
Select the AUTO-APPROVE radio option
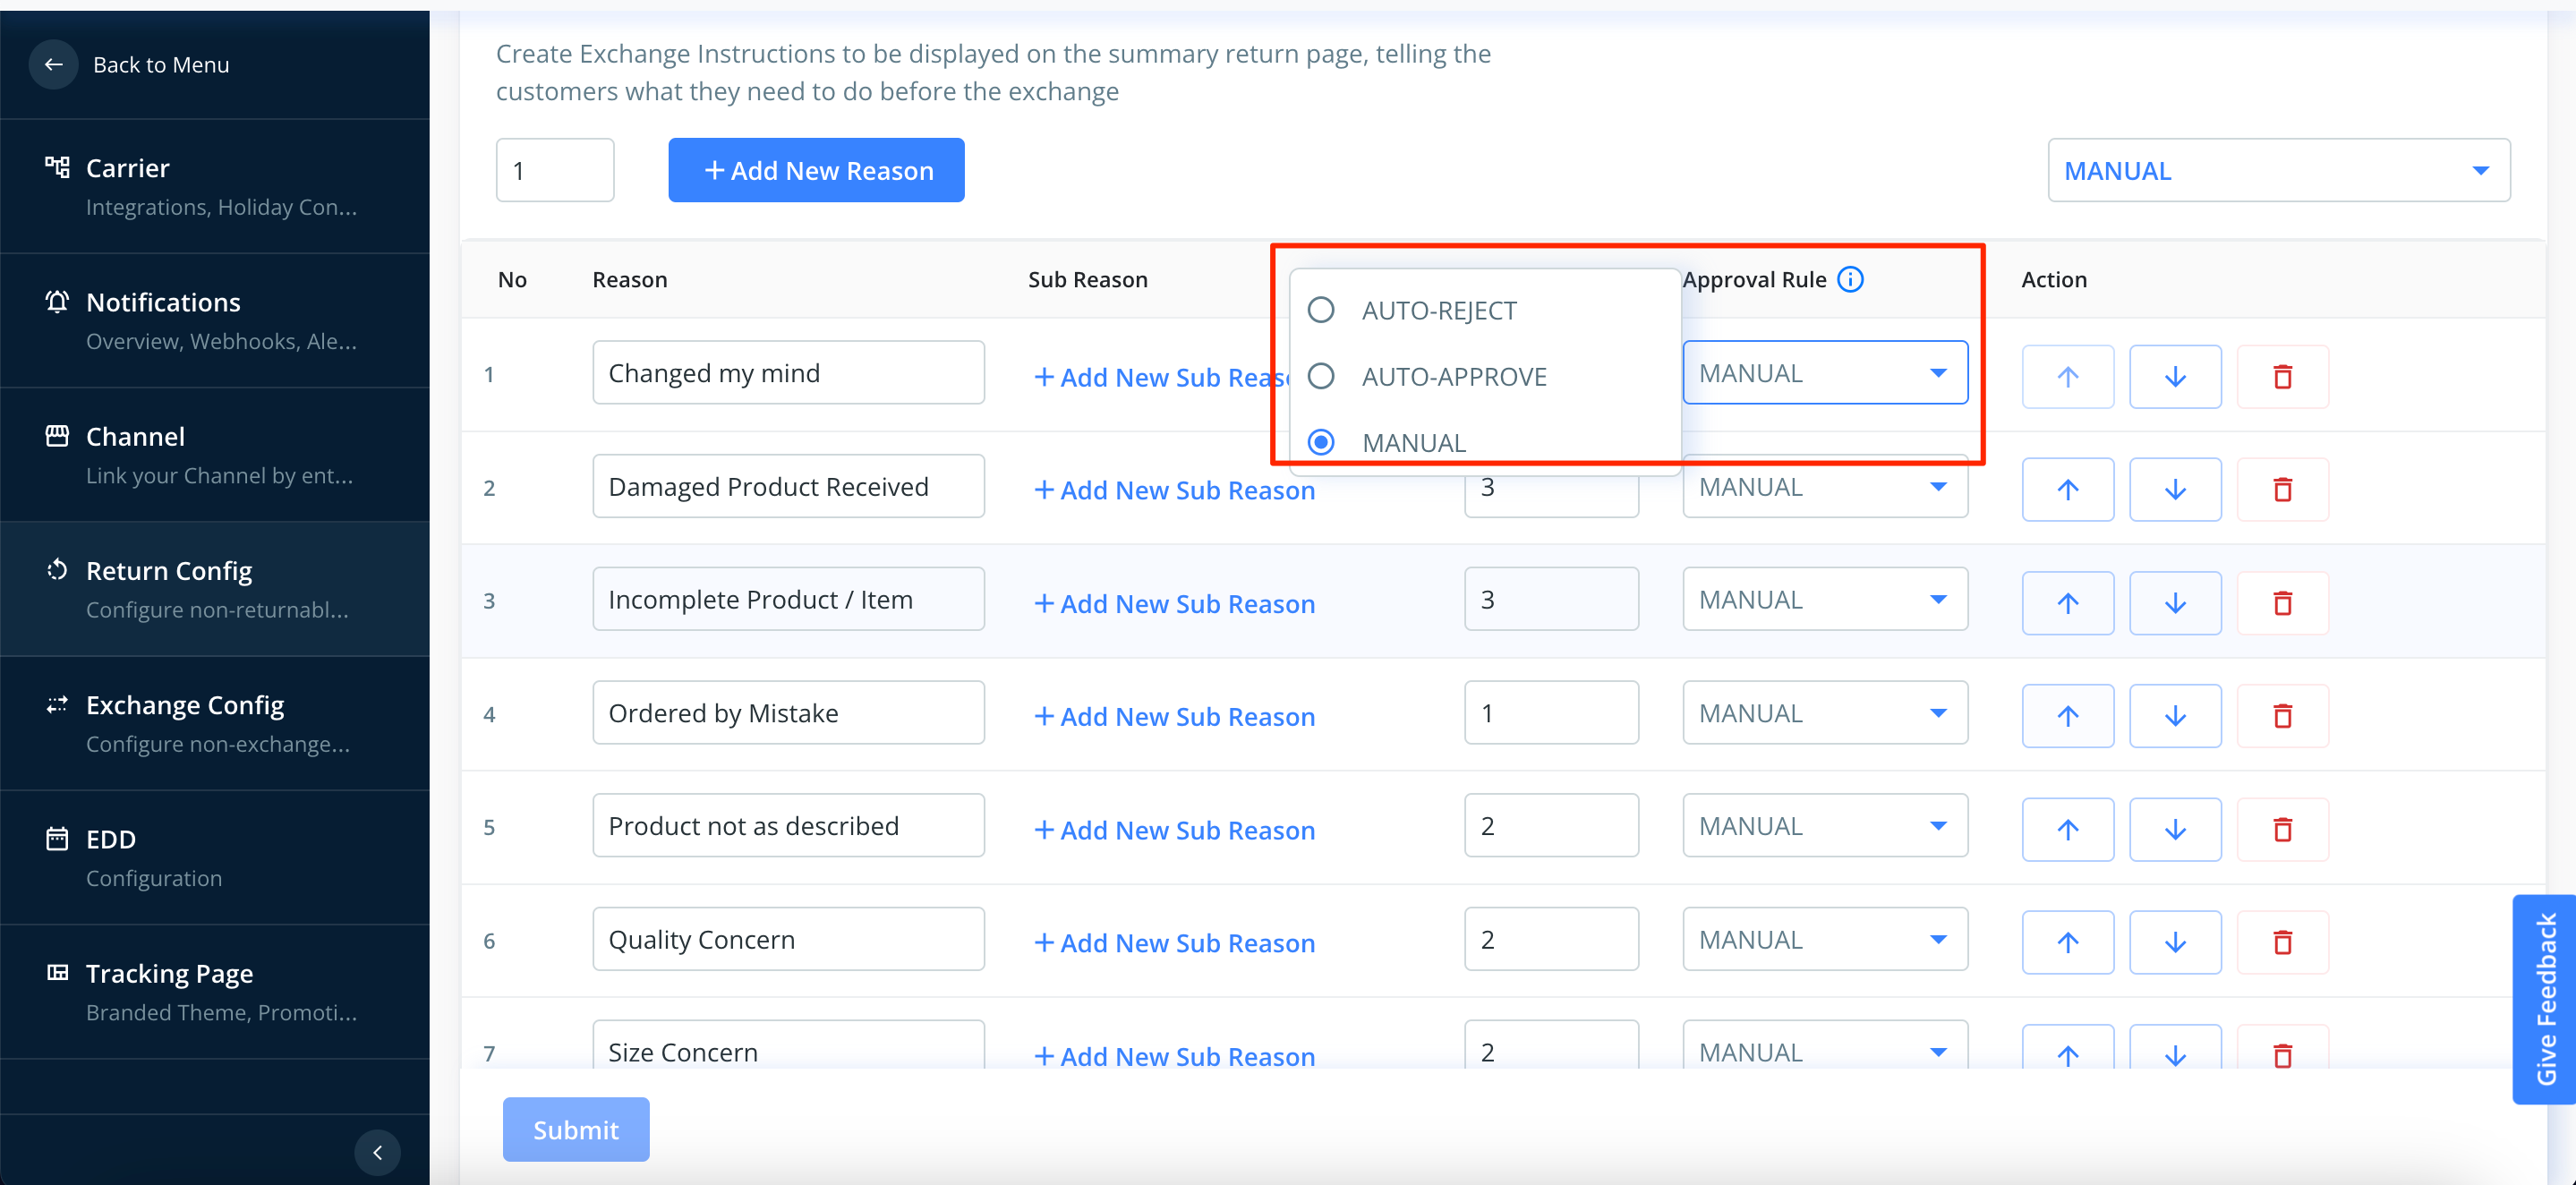coord(1321,376)
